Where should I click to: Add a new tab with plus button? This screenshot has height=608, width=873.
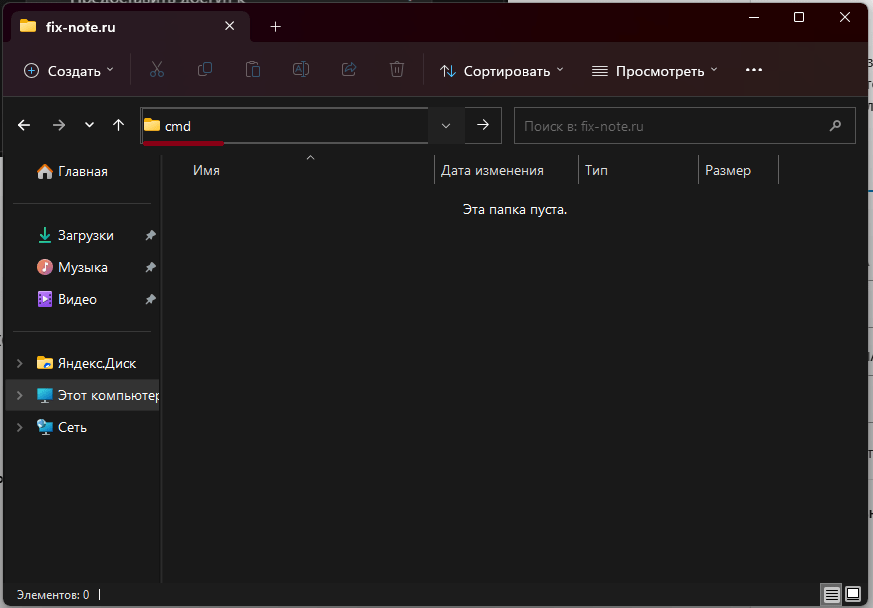(276, 27)
